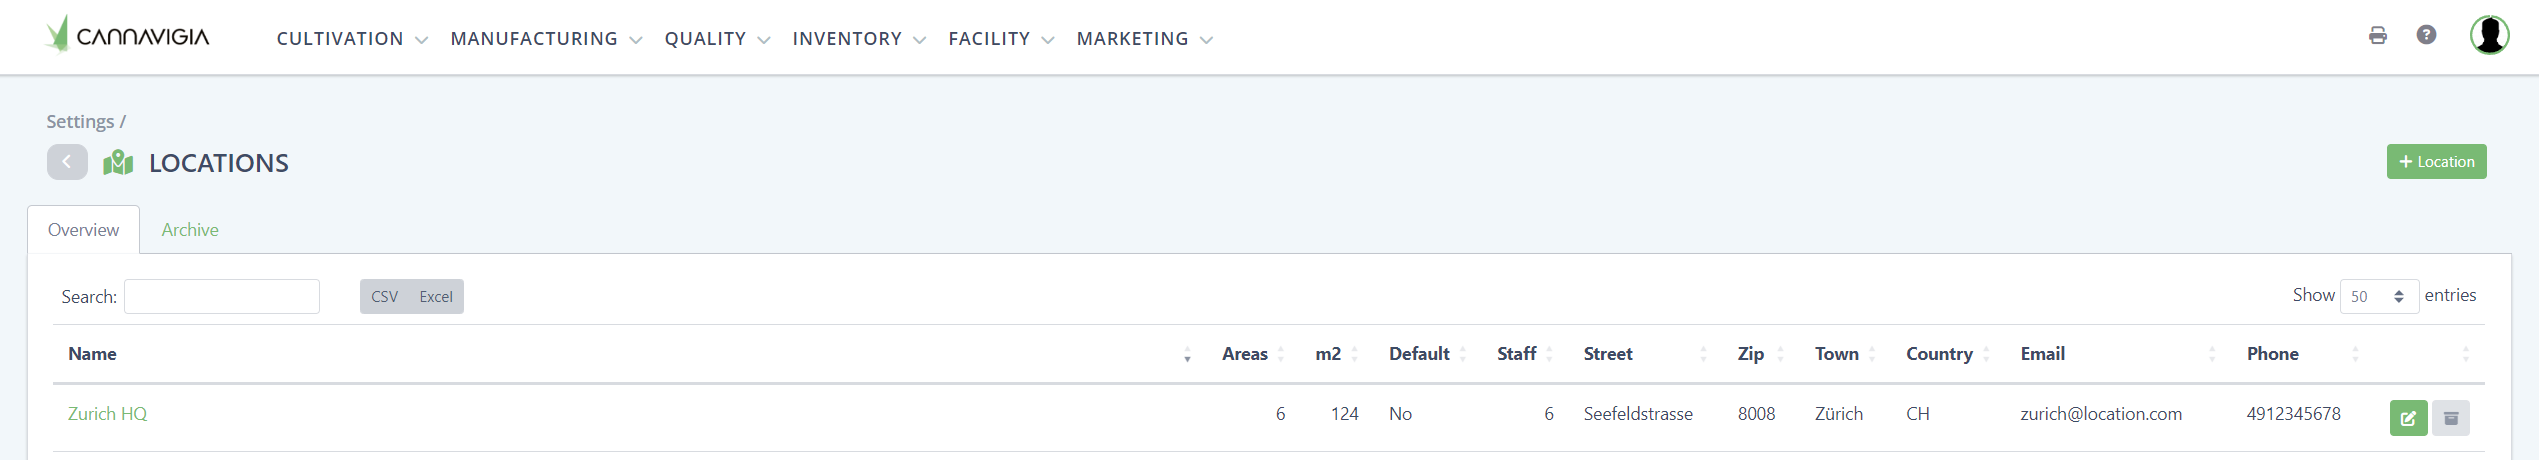Click the back arrow beside Locations

(x=67, y=162)
